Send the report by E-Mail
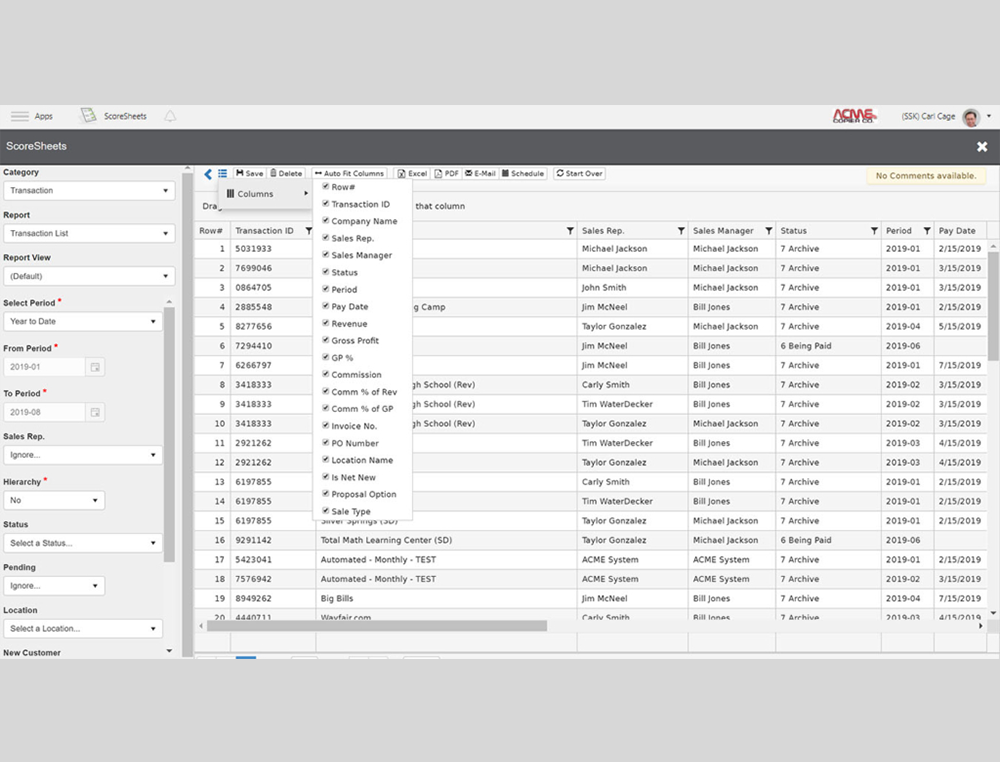This screenshot has width=1000, height=762. [480, 173]
